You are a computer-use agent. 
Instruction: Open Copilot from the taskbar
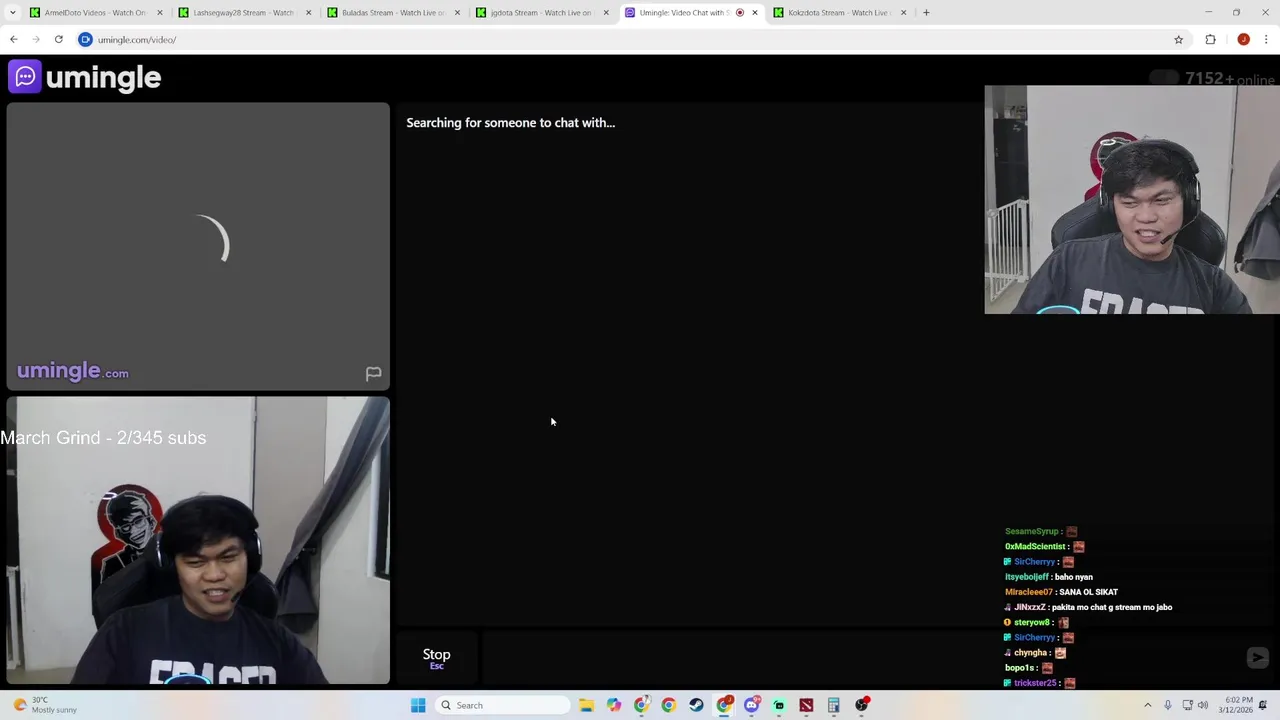(614, 705)
